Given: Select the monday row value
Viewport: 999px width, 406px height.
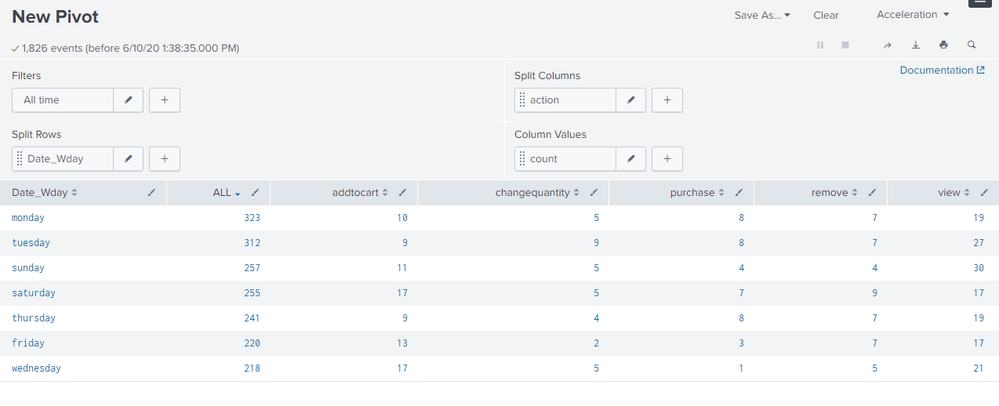Looking at the screenshot, I should tap(28, 217).
